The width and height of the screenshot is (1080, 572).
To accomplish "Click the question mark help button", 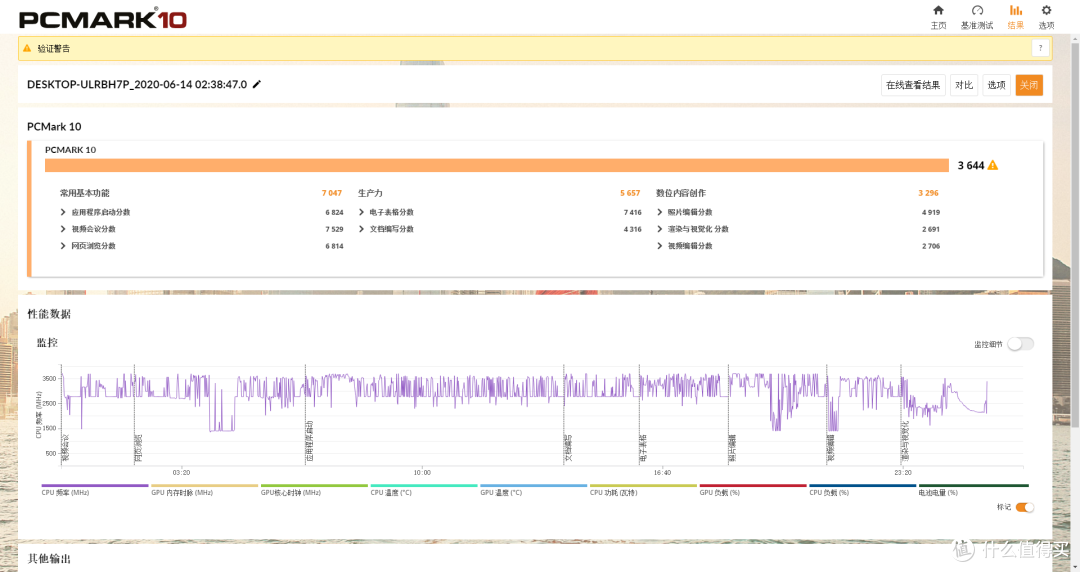I will pyautogui.click(x=1040, y=48).
